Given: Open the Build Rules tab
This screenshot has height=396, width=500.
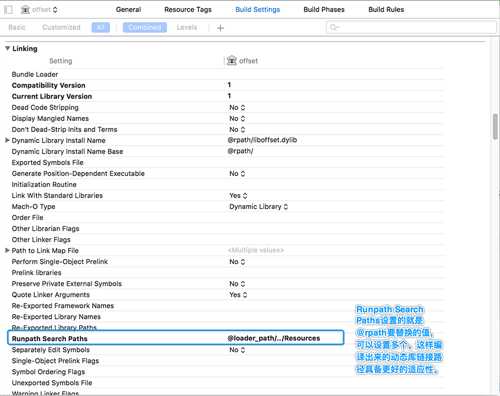Looking at the screenshot, I should click(386, 10).
